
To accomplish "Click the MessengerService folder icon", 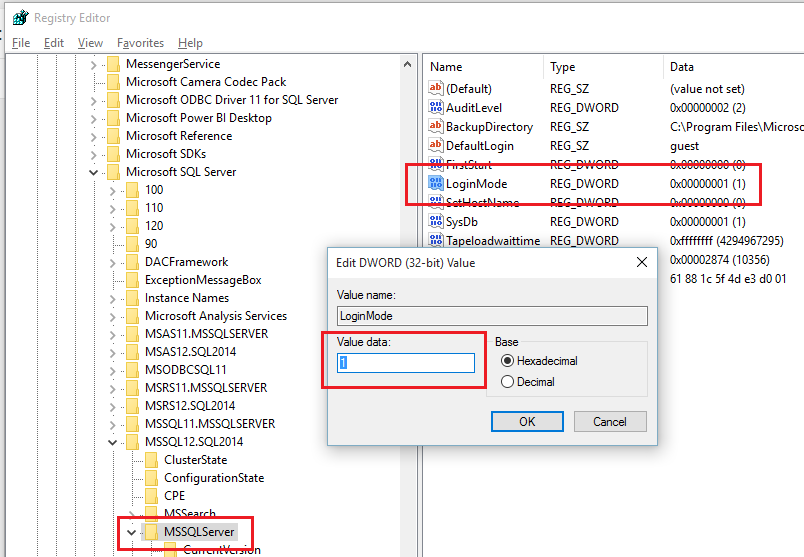I will tap(113, 64).
